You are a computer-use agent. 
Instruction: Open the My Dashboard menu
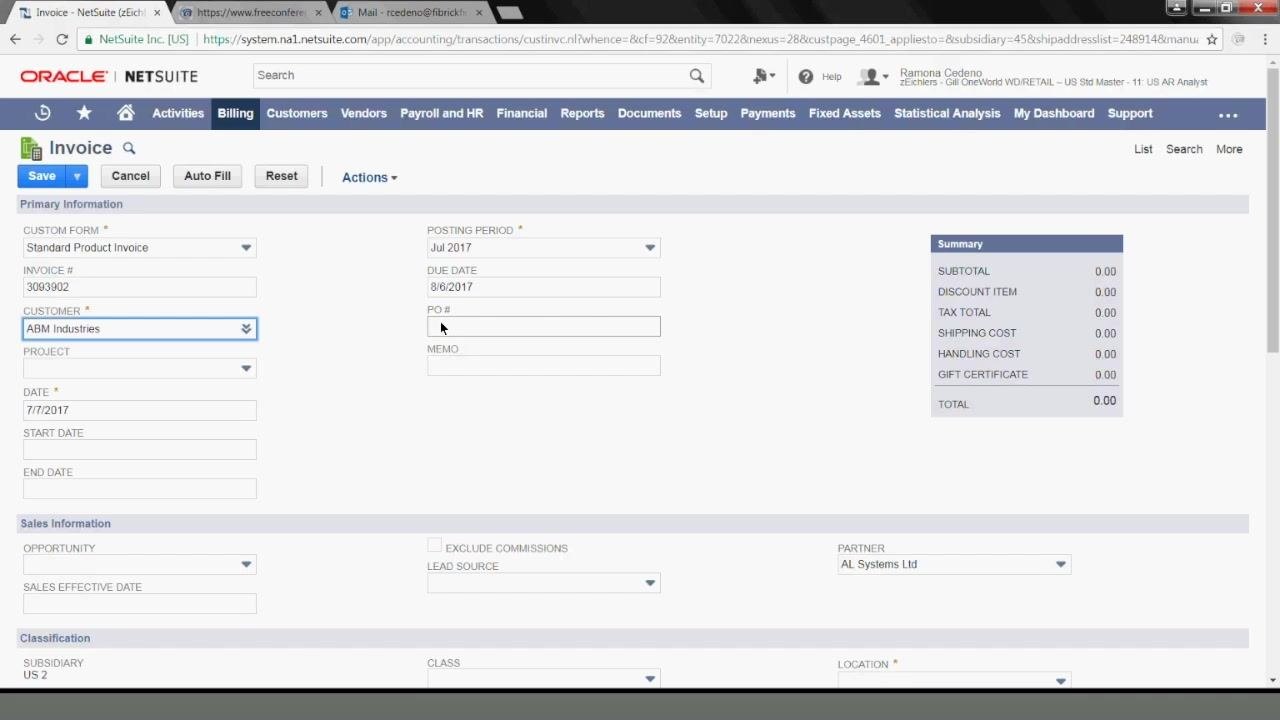click(x=1054, y=113)
